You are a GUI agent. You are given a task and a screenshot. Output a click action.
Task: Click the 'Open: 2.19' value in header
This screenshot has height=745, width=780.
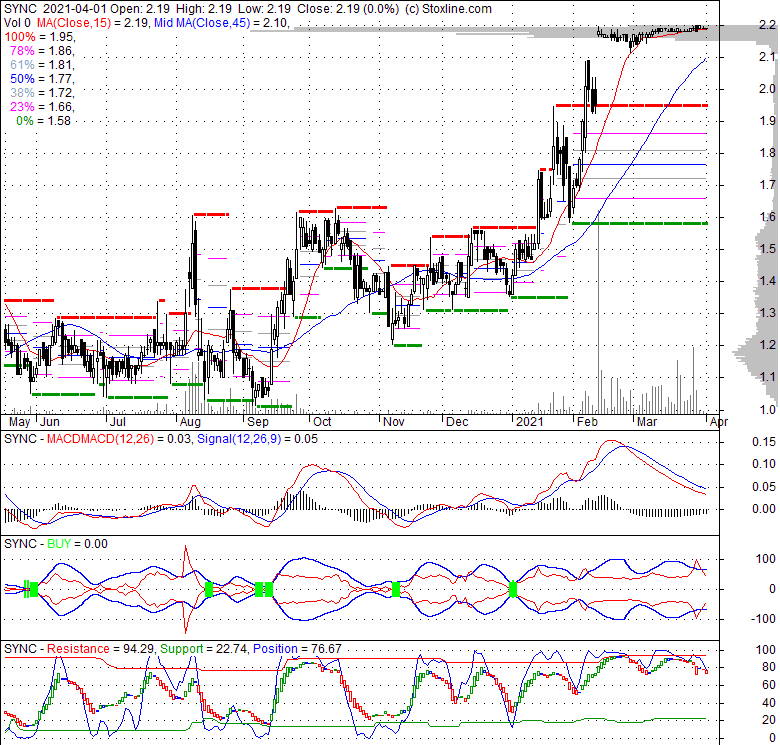point(140,8)
